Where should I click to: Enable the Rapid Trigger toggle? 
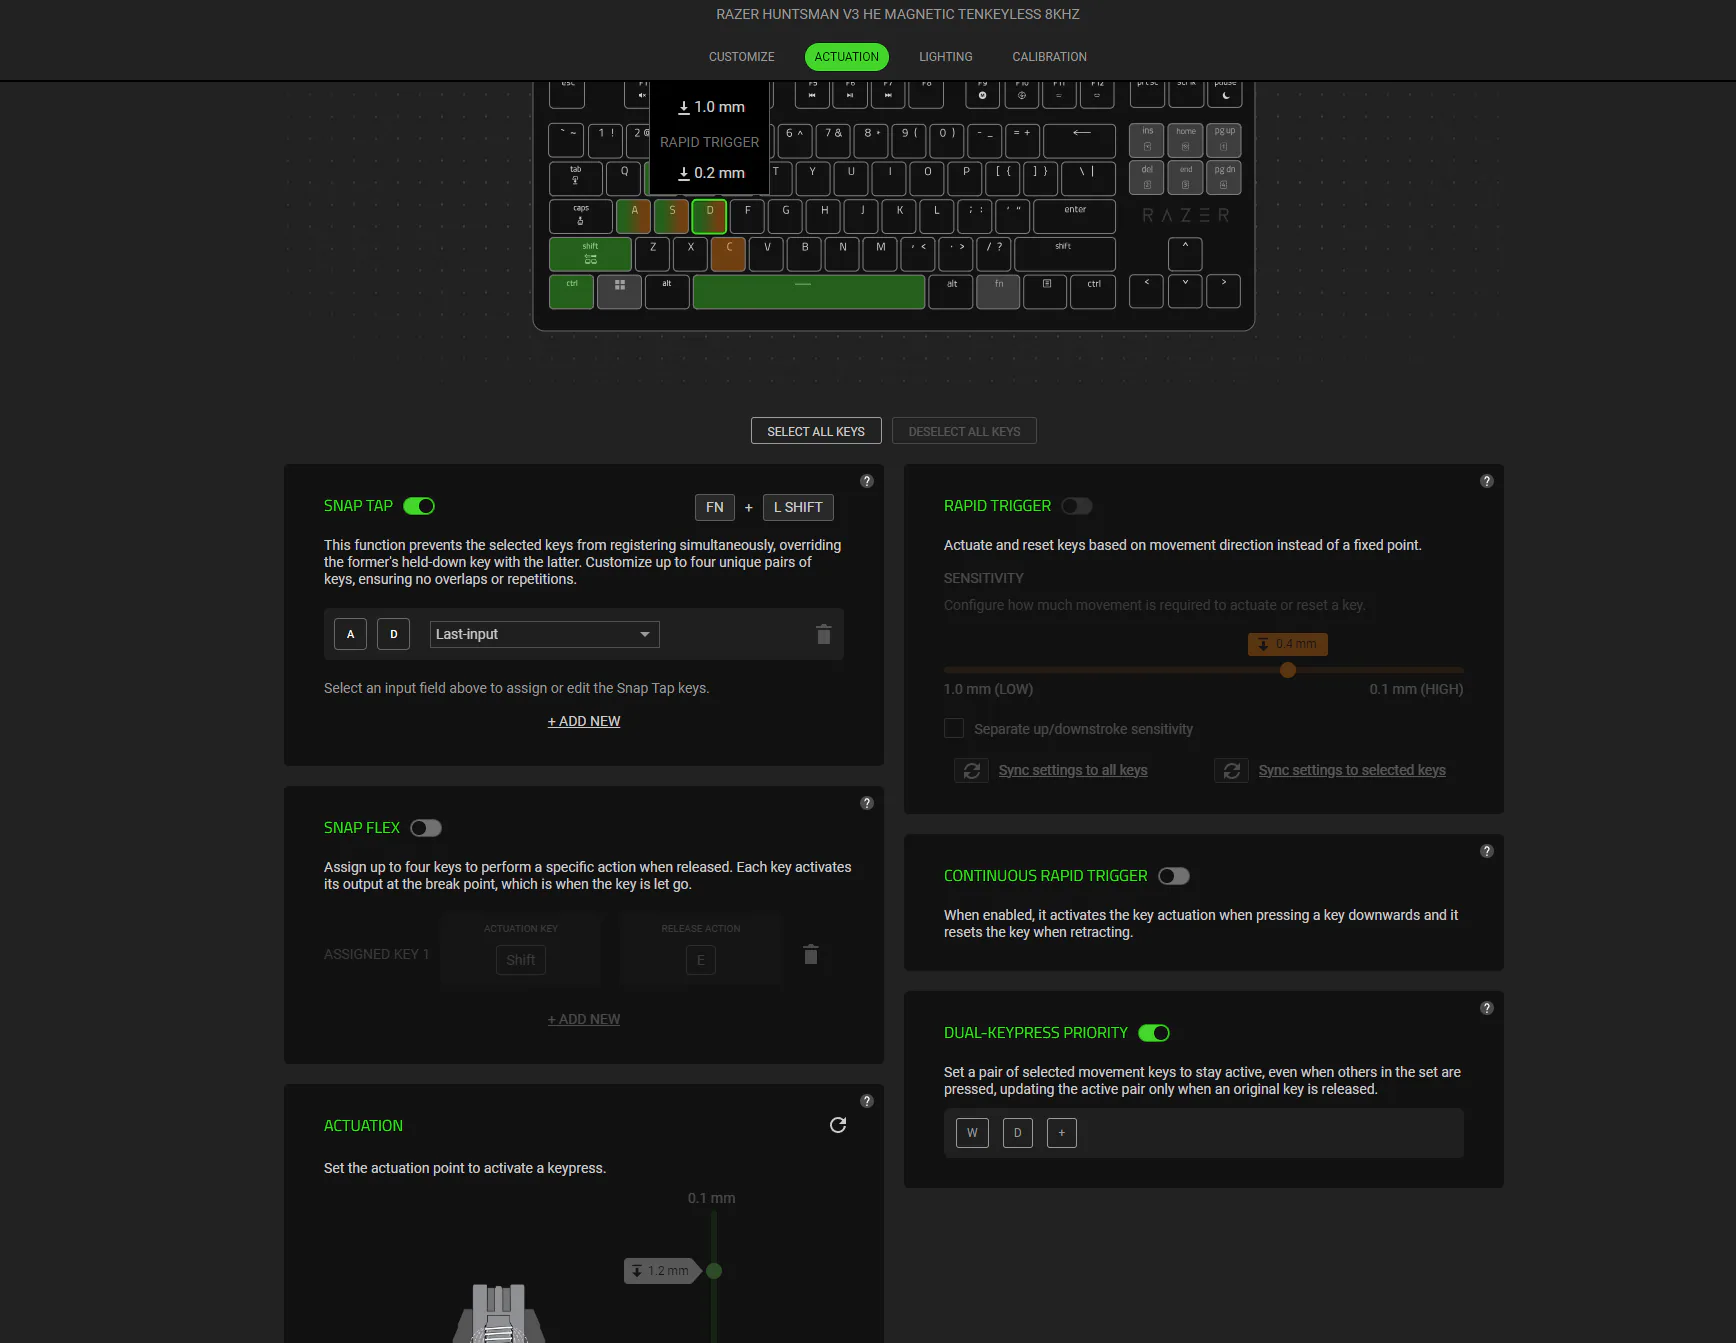pyautogui.click(x=1077, y=506)
